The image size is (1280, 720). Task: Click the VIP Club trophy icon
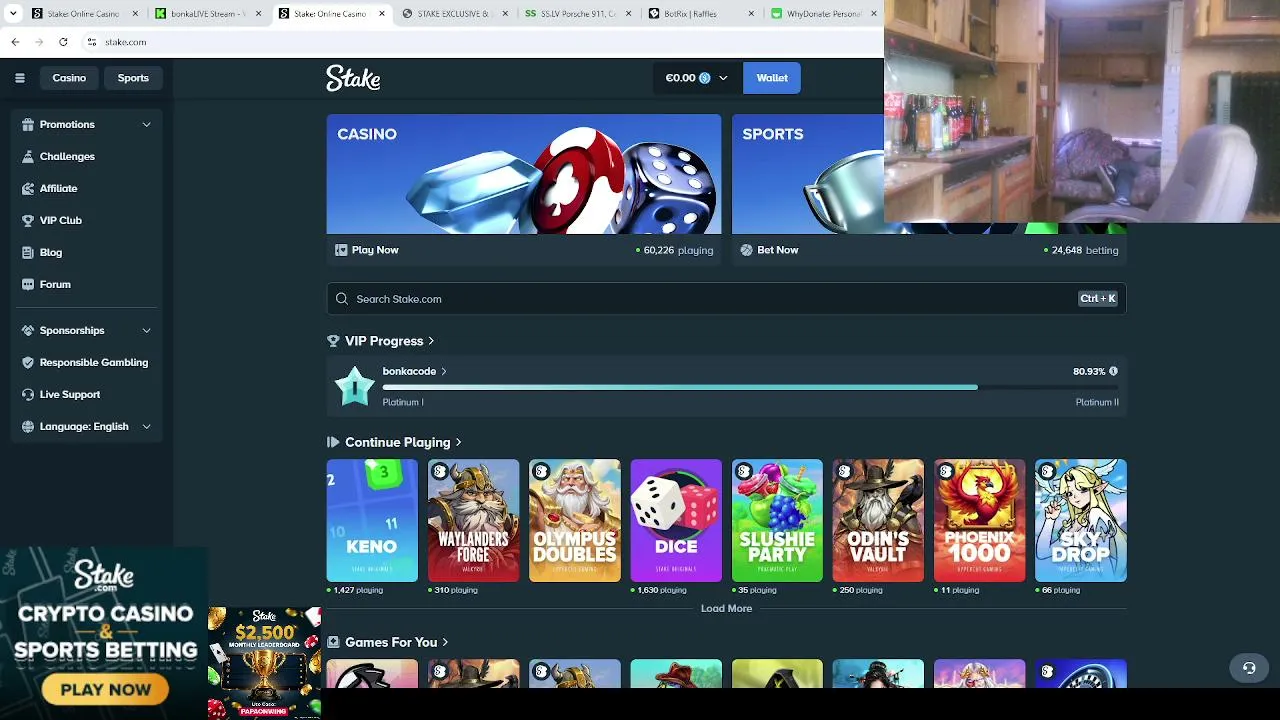click(28, 220)
